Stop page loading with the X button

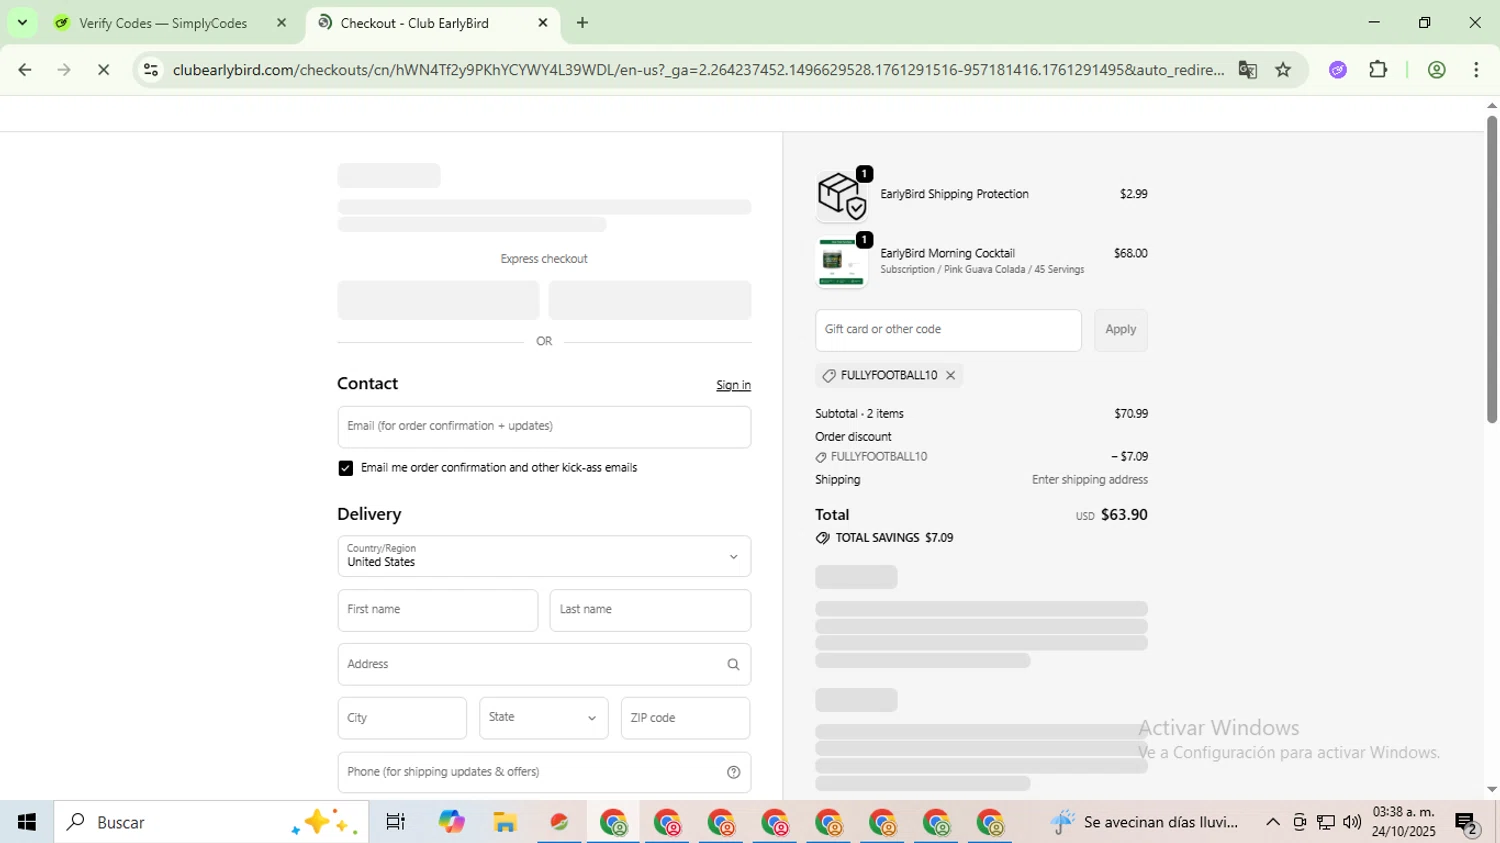pos(103,70)
